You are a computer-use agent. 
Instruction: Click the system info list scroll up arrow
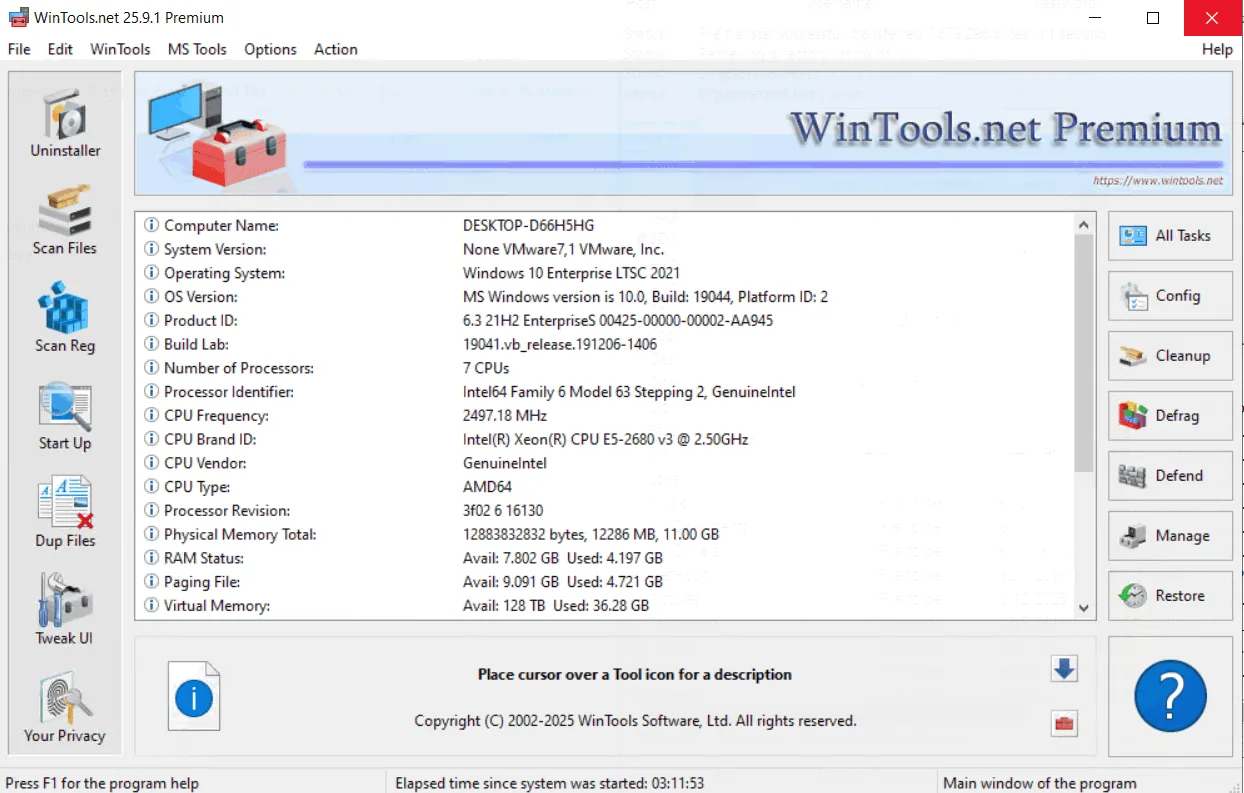tap(1084, 223)
